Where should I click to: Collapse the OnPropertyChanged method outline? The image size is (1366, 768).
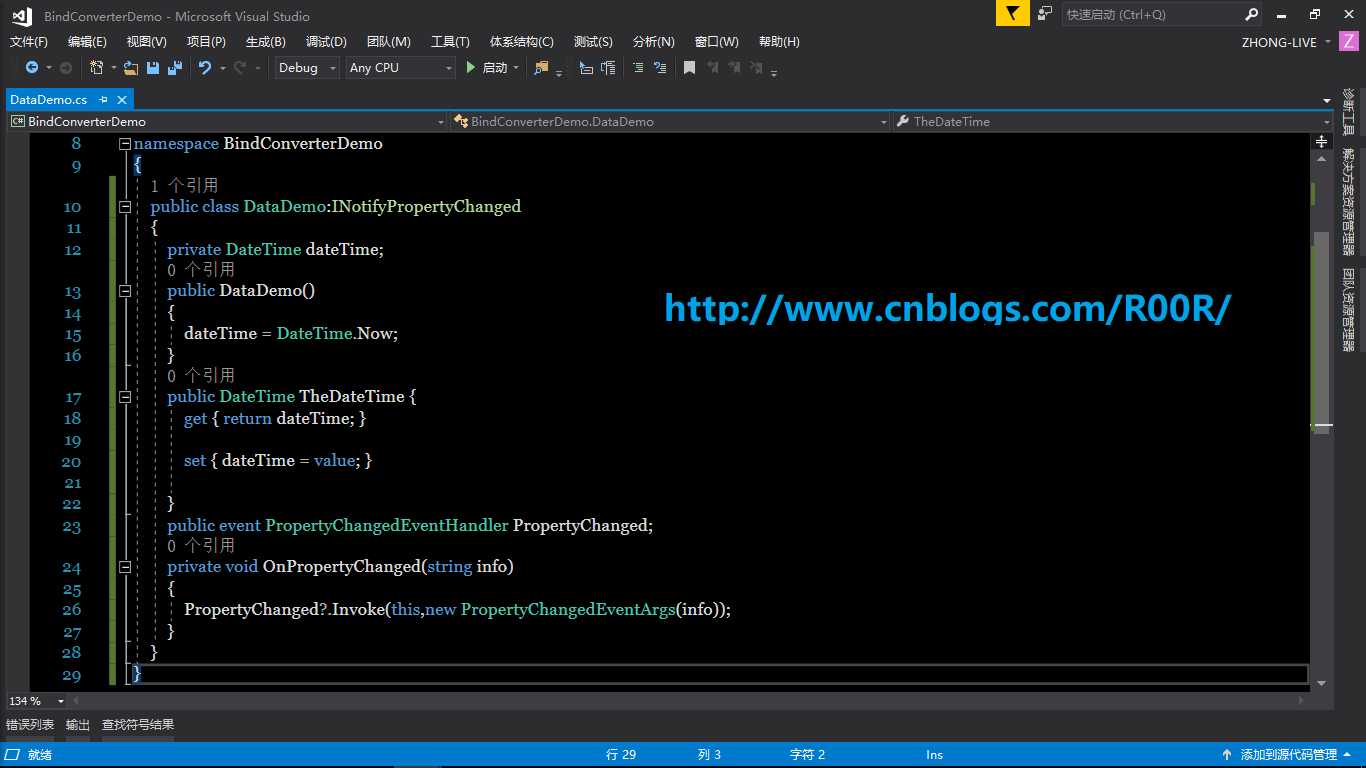[x=125, y=567]
